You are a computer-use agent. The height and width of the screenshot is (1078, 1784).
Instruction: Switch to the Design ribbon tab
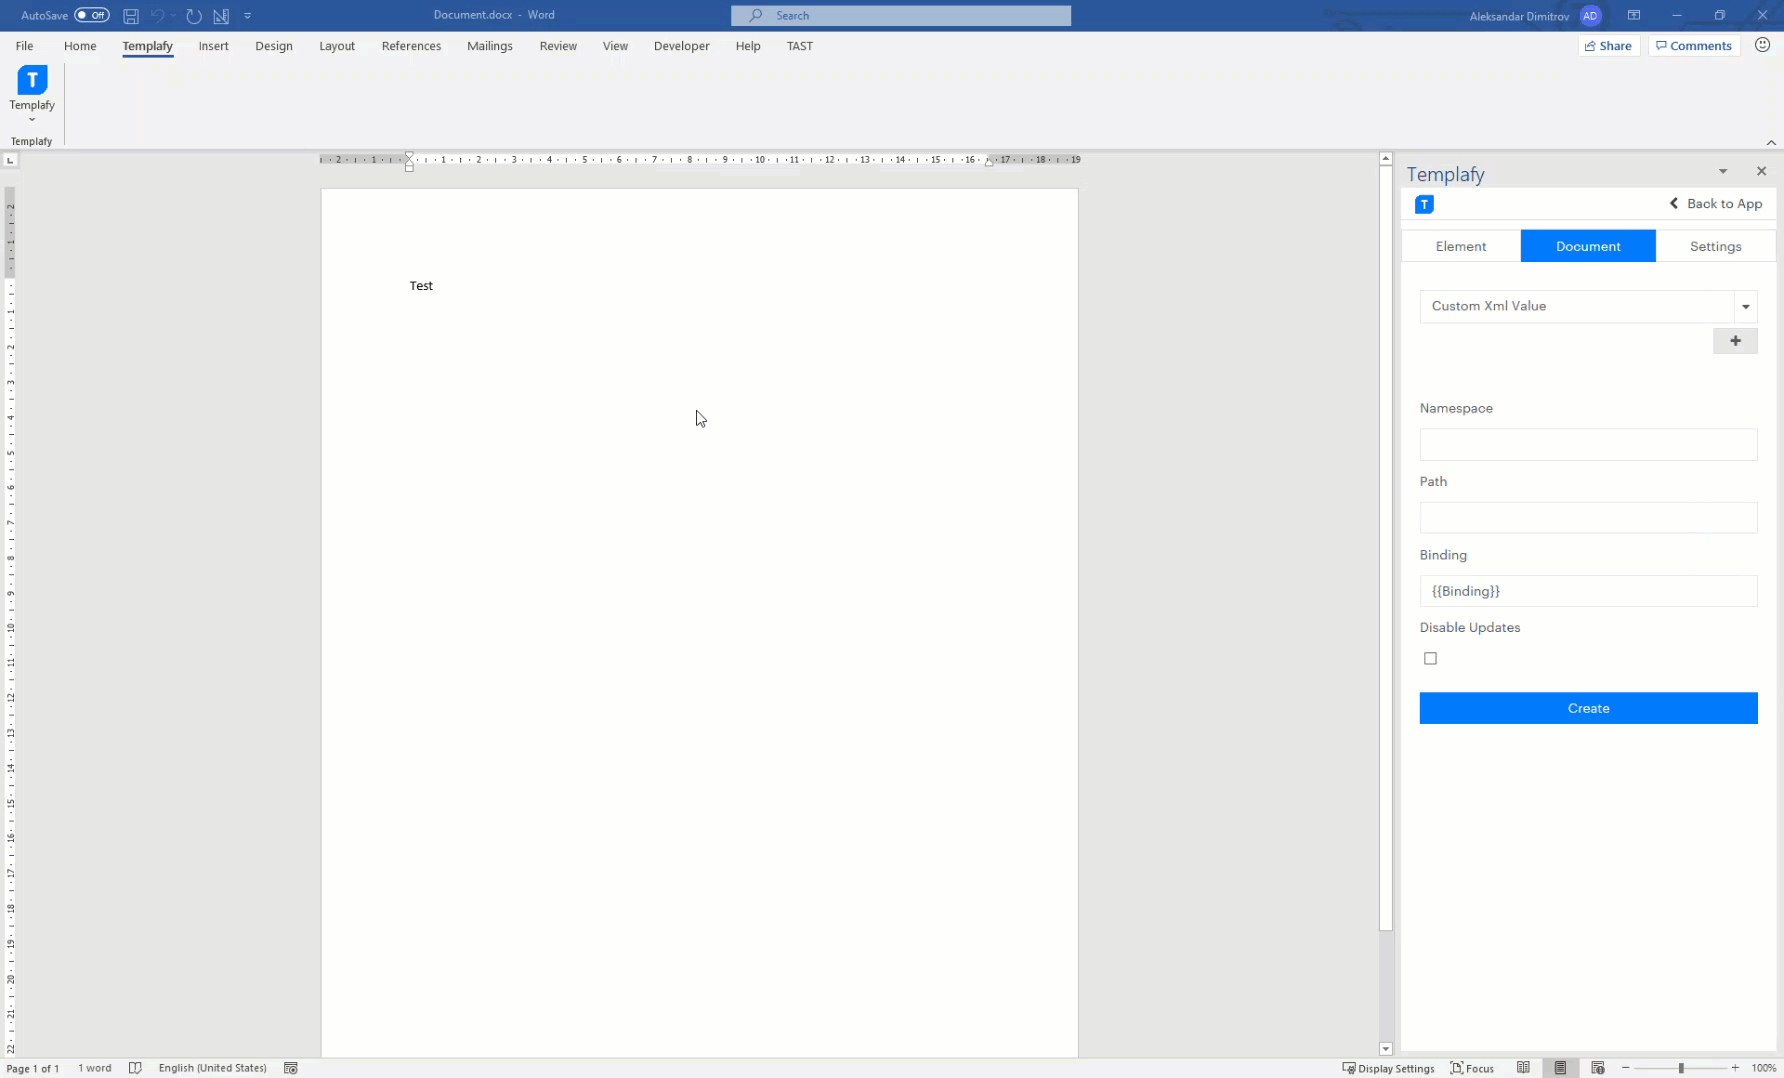click(274, 46)
